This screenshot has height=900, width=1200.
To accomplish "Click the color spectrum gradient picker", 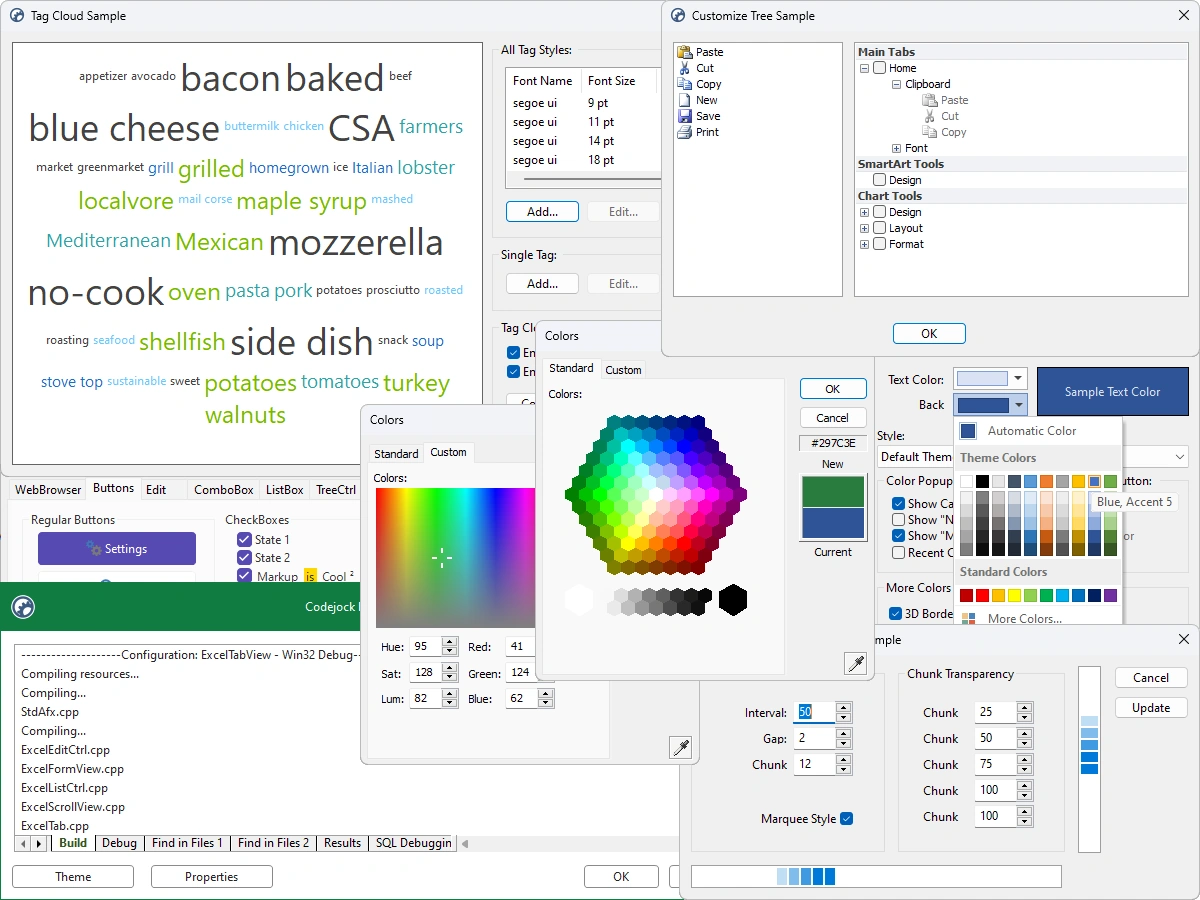I will coord(455,557).
